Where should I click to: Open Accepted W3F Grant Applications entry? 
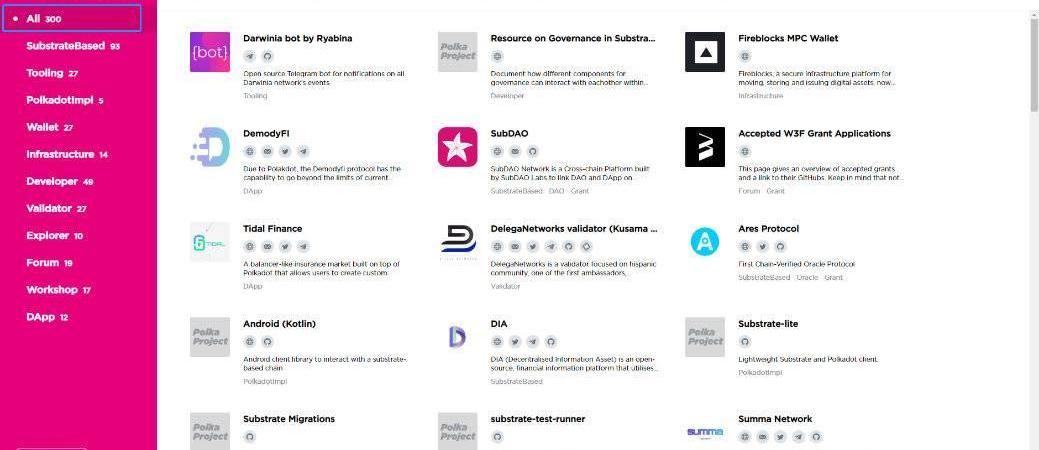(814, 133)
